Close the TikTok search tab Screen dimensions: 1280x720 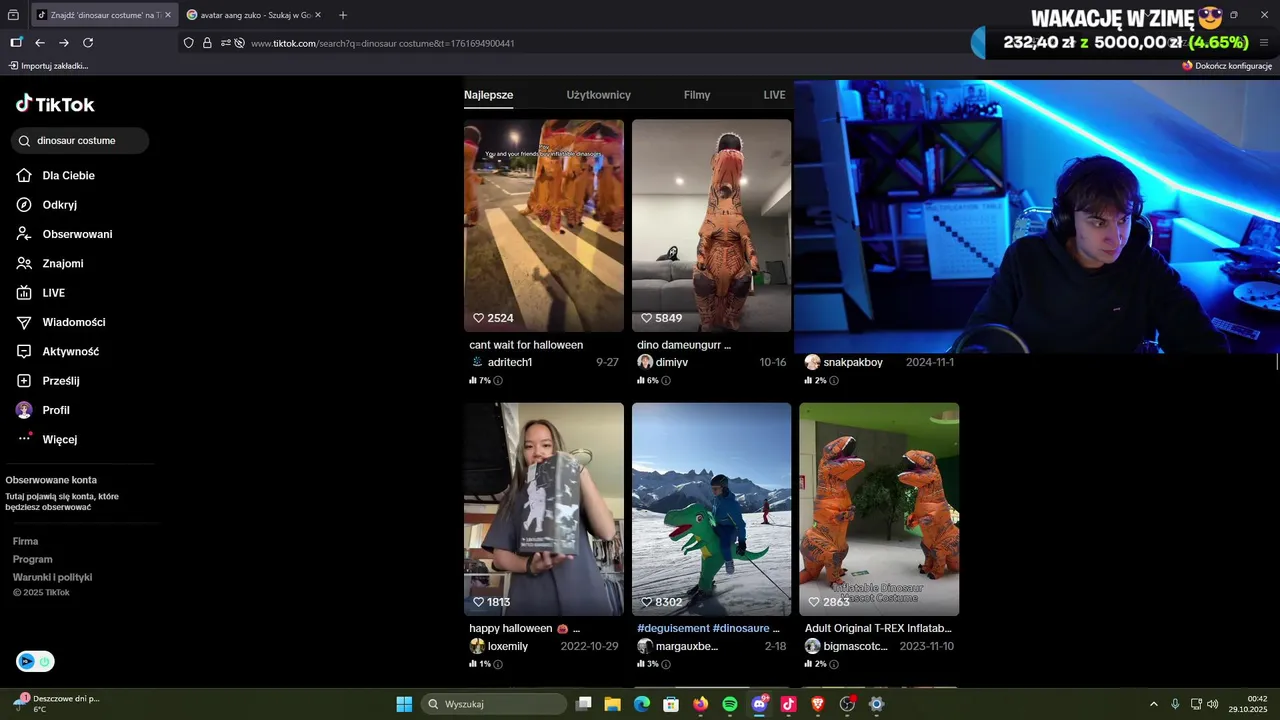click(167, 15)
